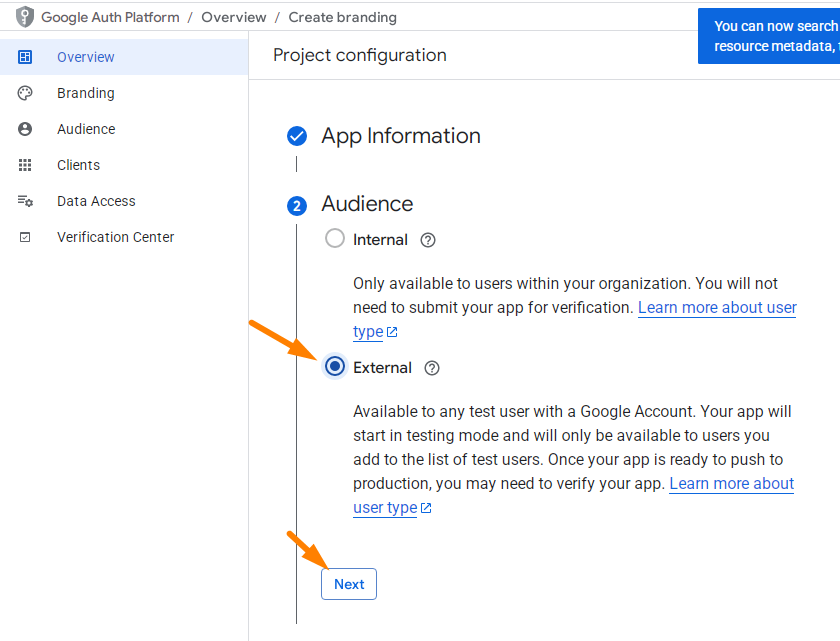The width and height of the screenshot is (840, 641).
Task: Click Google Auth Platform breadcrumb
Action: (110, 18)
